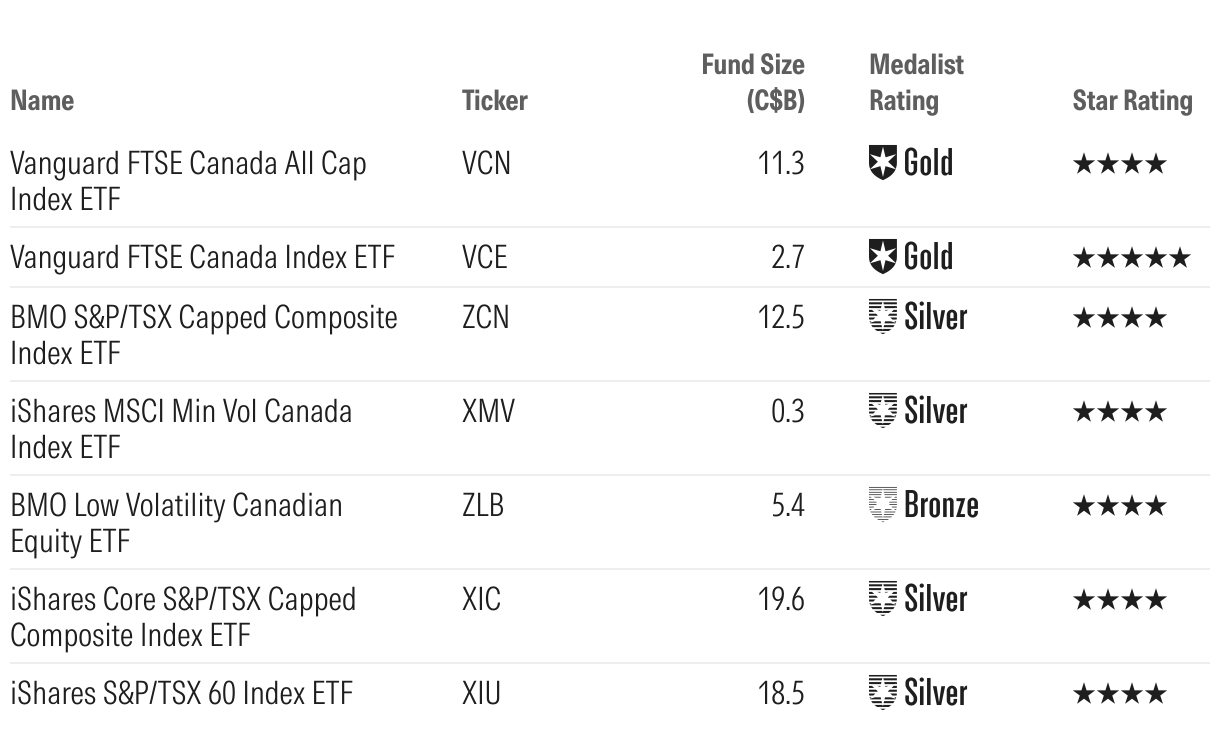Open BMO S&P/TSX Capped Composite Index ETF
The height and width of the screenshot is (732, 1220).
(203, 334)
